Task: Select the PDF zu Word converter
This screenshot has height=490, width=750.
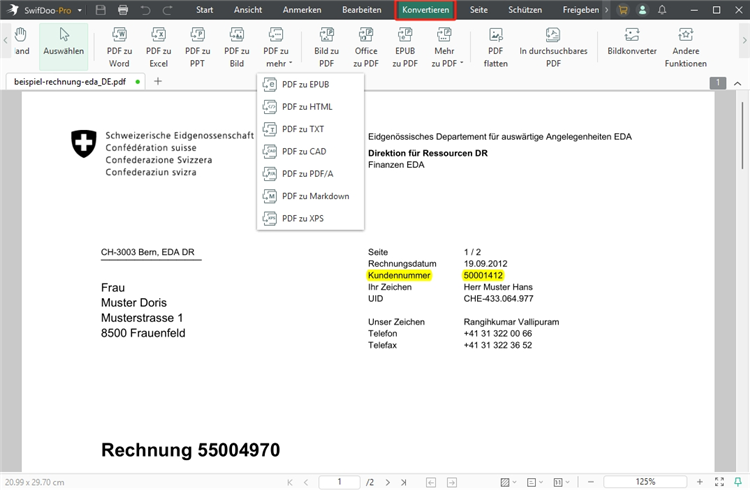Action: pos(119,47)
